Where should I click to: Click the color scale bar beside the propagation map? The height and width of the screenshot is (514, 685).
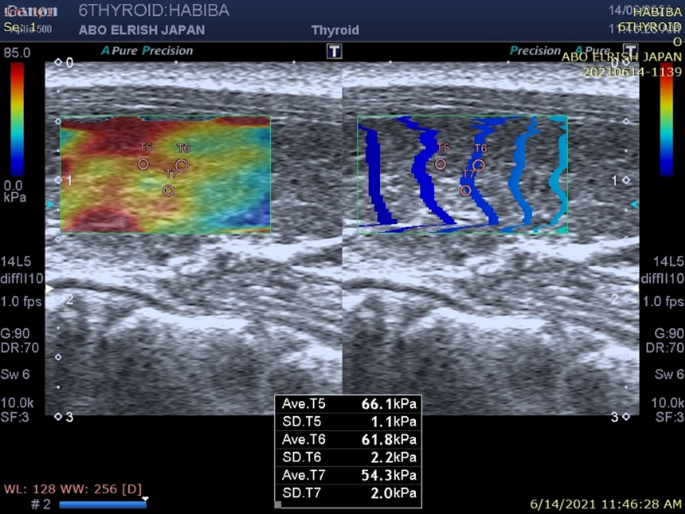click(x=667, y=119)
